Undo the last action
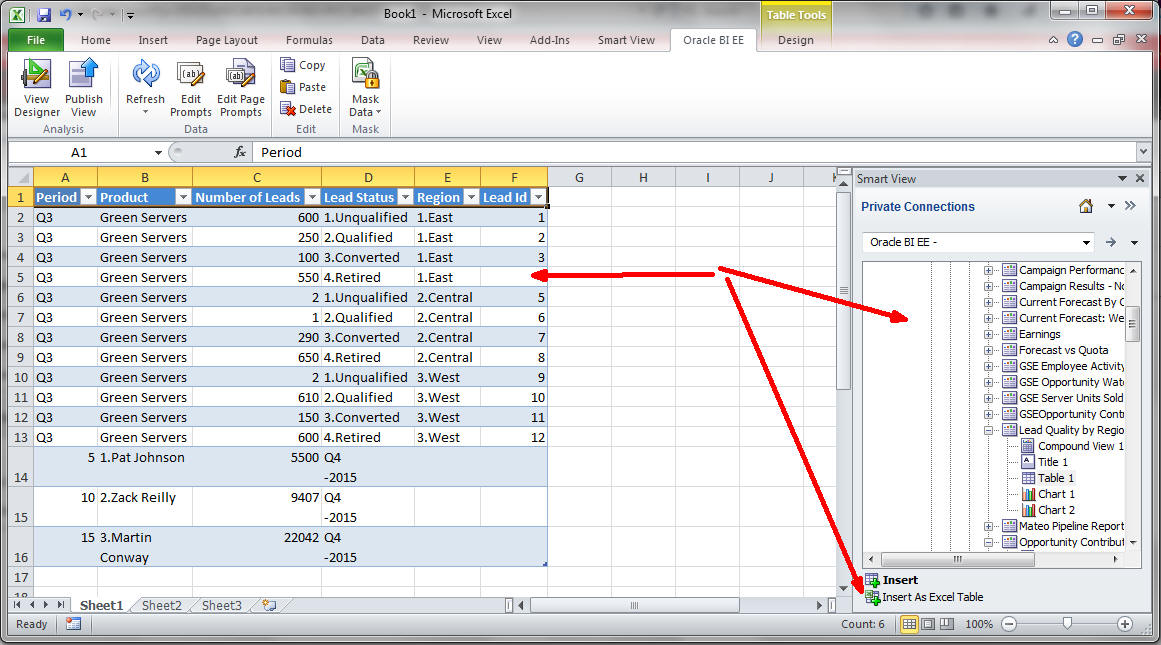This screenshot has width=1161, height=645. tap(66, 14)
